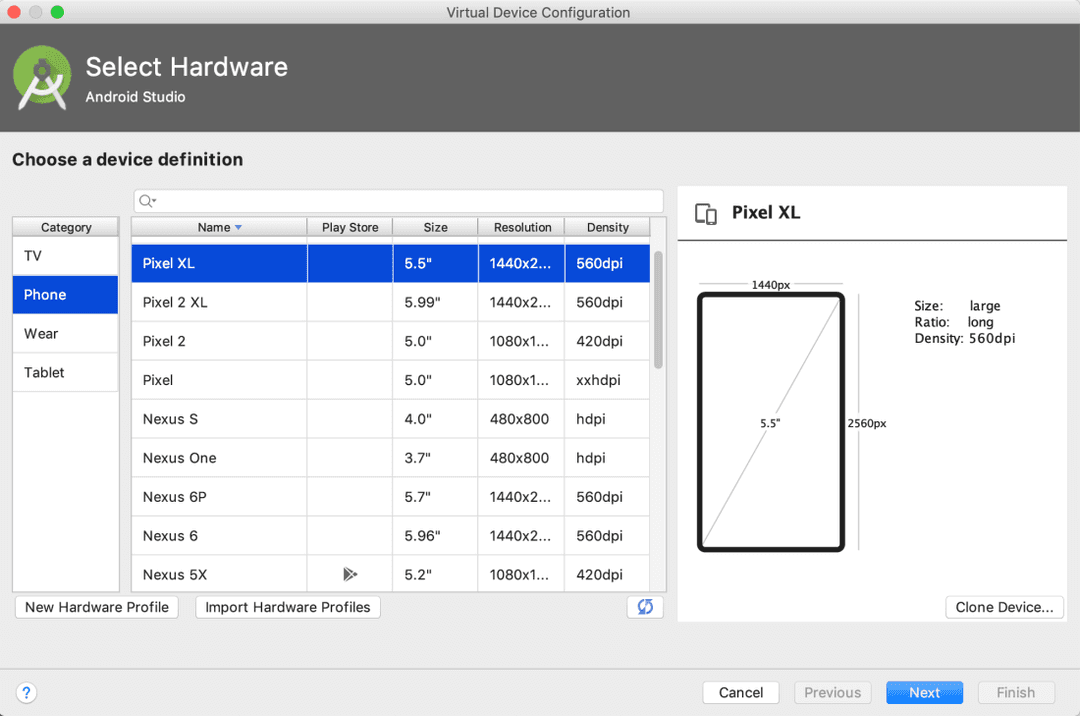
Task: Click New Hardware Profile button
Action: coord(96,607)
